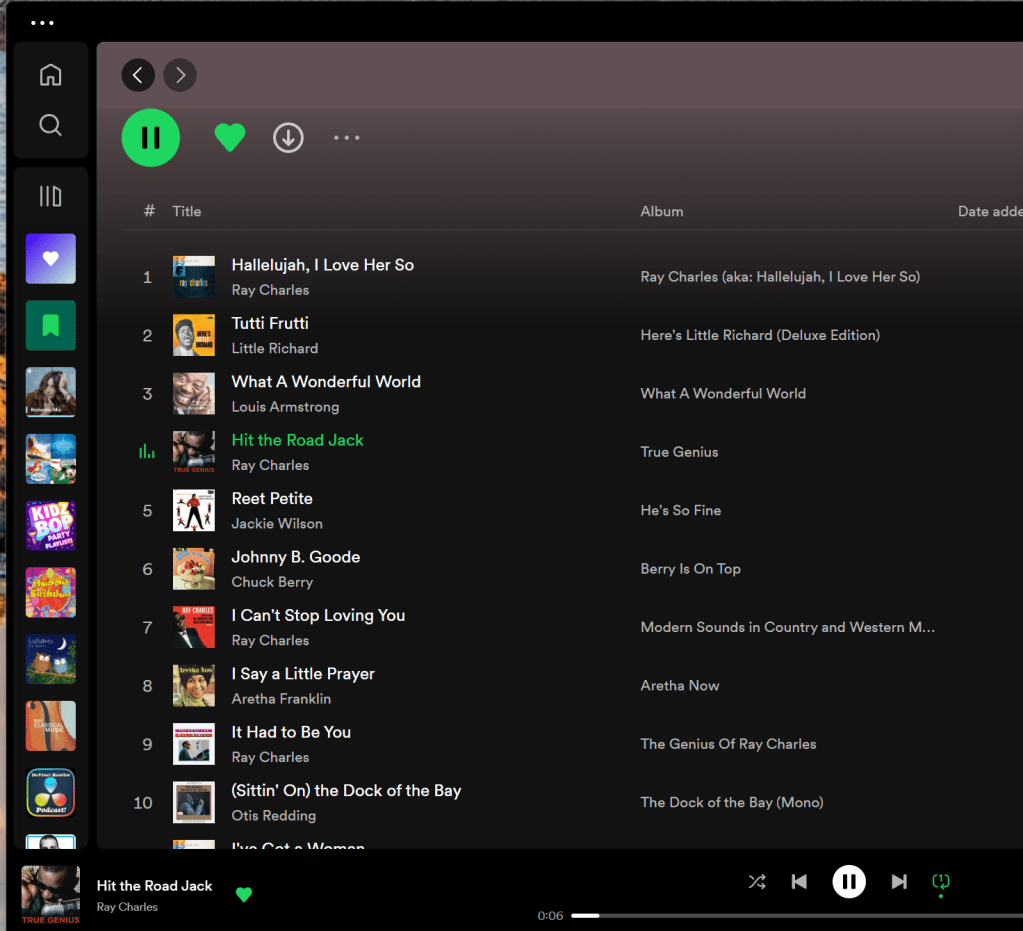1023x931 pixels.
Task: Select track Reet Petite
Action: (271, 498)
